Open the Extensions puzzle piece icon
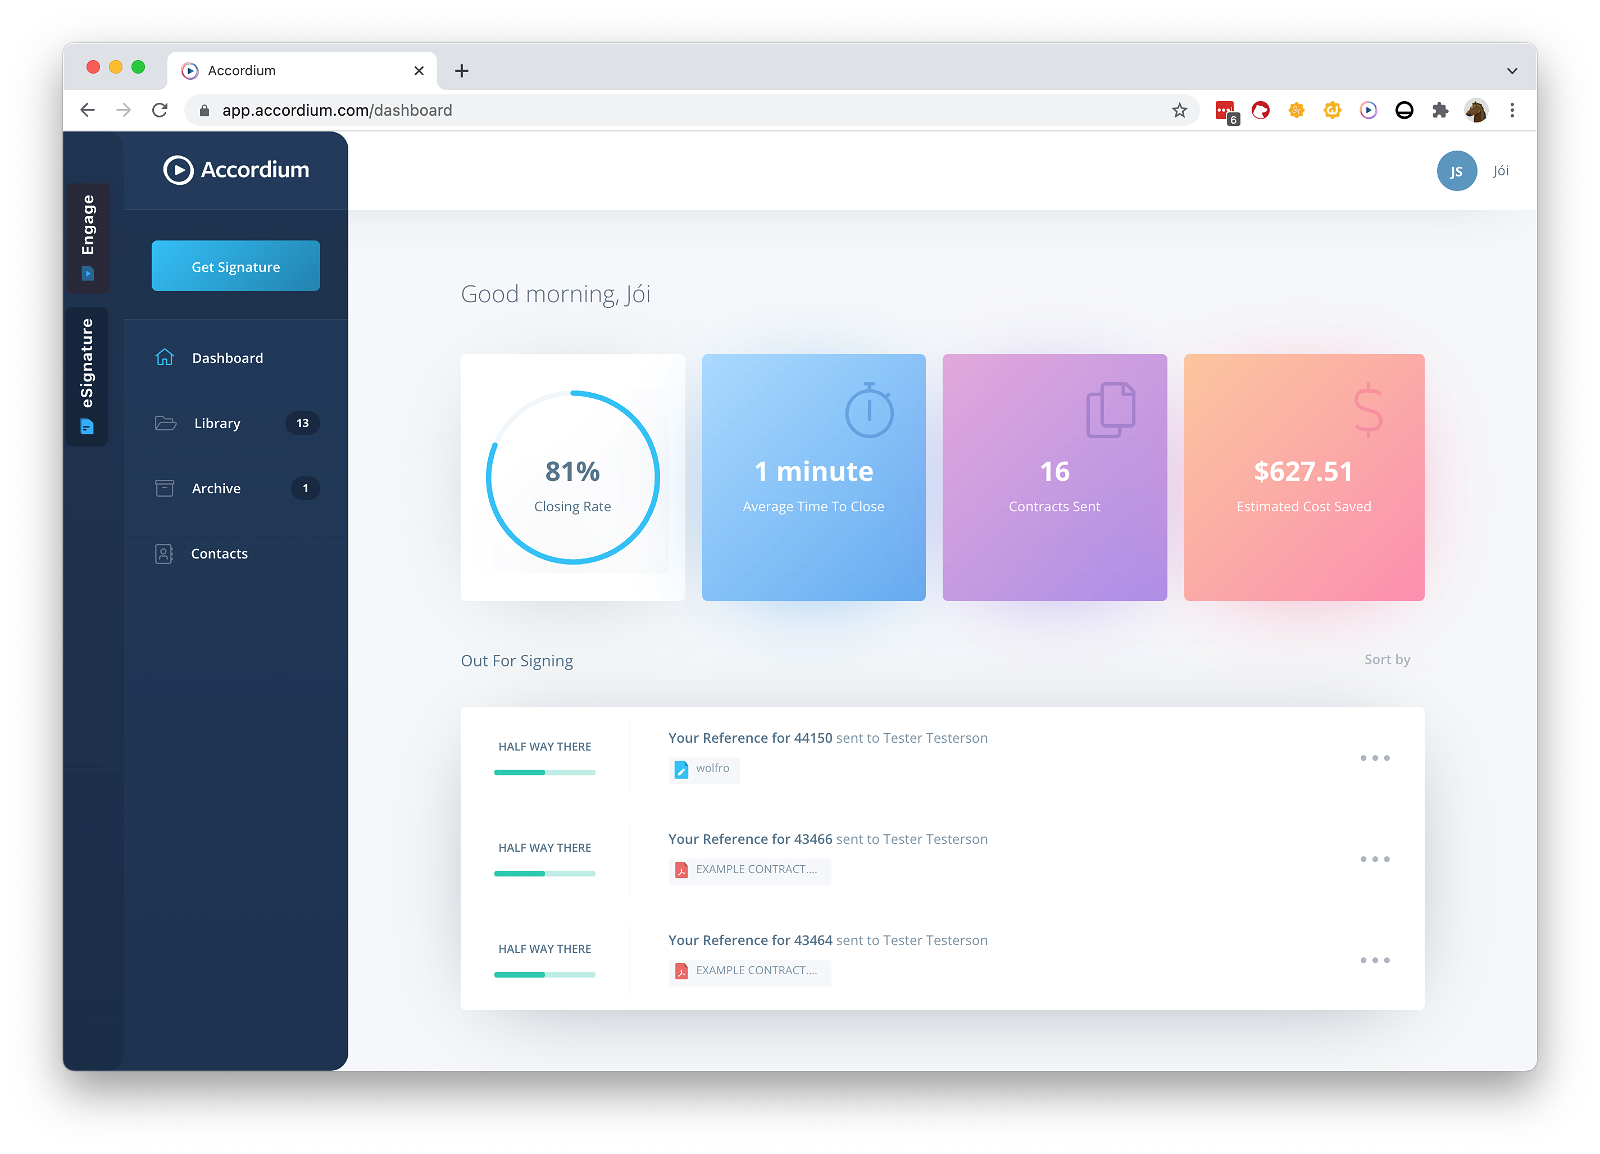1600x1154 pixels. point(1440,110)
